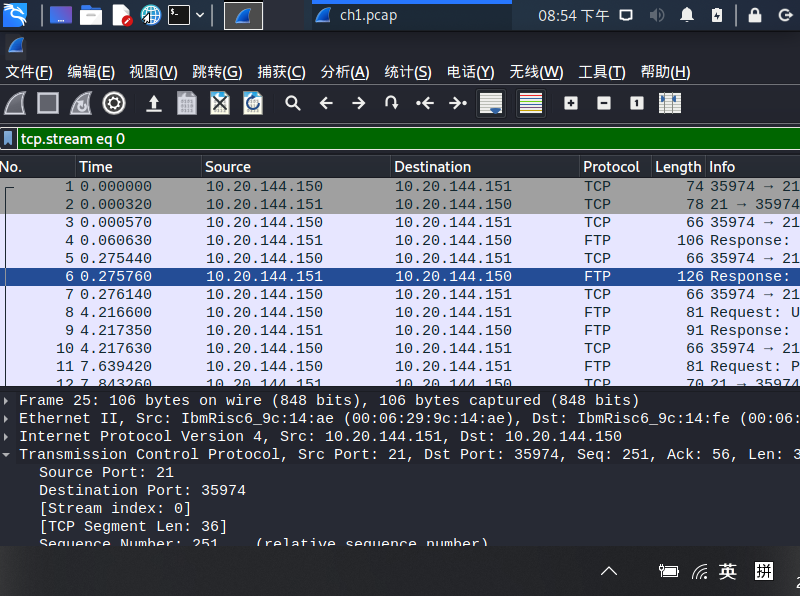Sort by the Source column header
This screenshot has height=596, width=800.
coord(296,167)
